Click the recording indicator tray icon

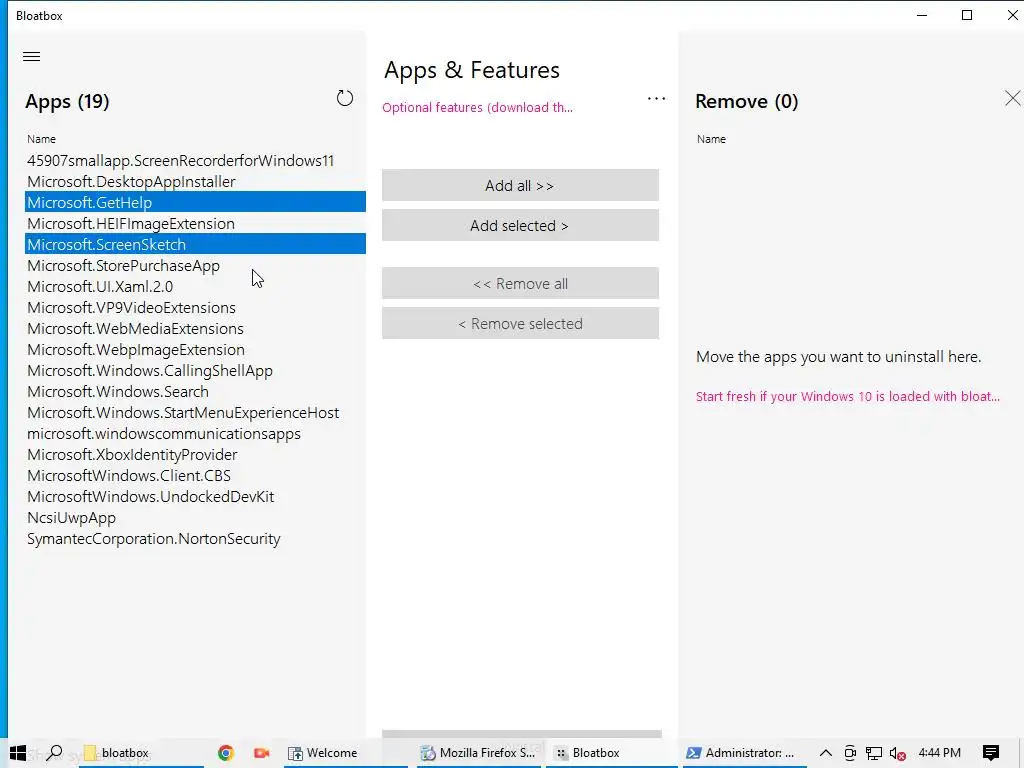point(850,753)
